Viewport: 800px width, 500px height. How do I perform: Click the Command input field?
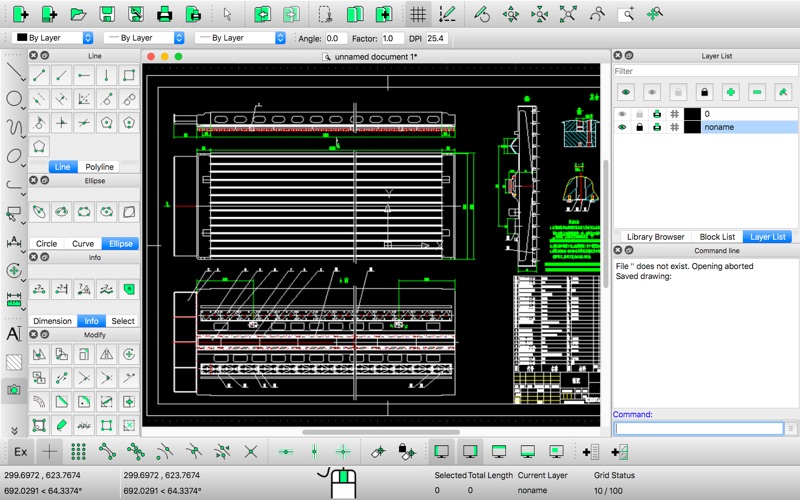(699, 428)
